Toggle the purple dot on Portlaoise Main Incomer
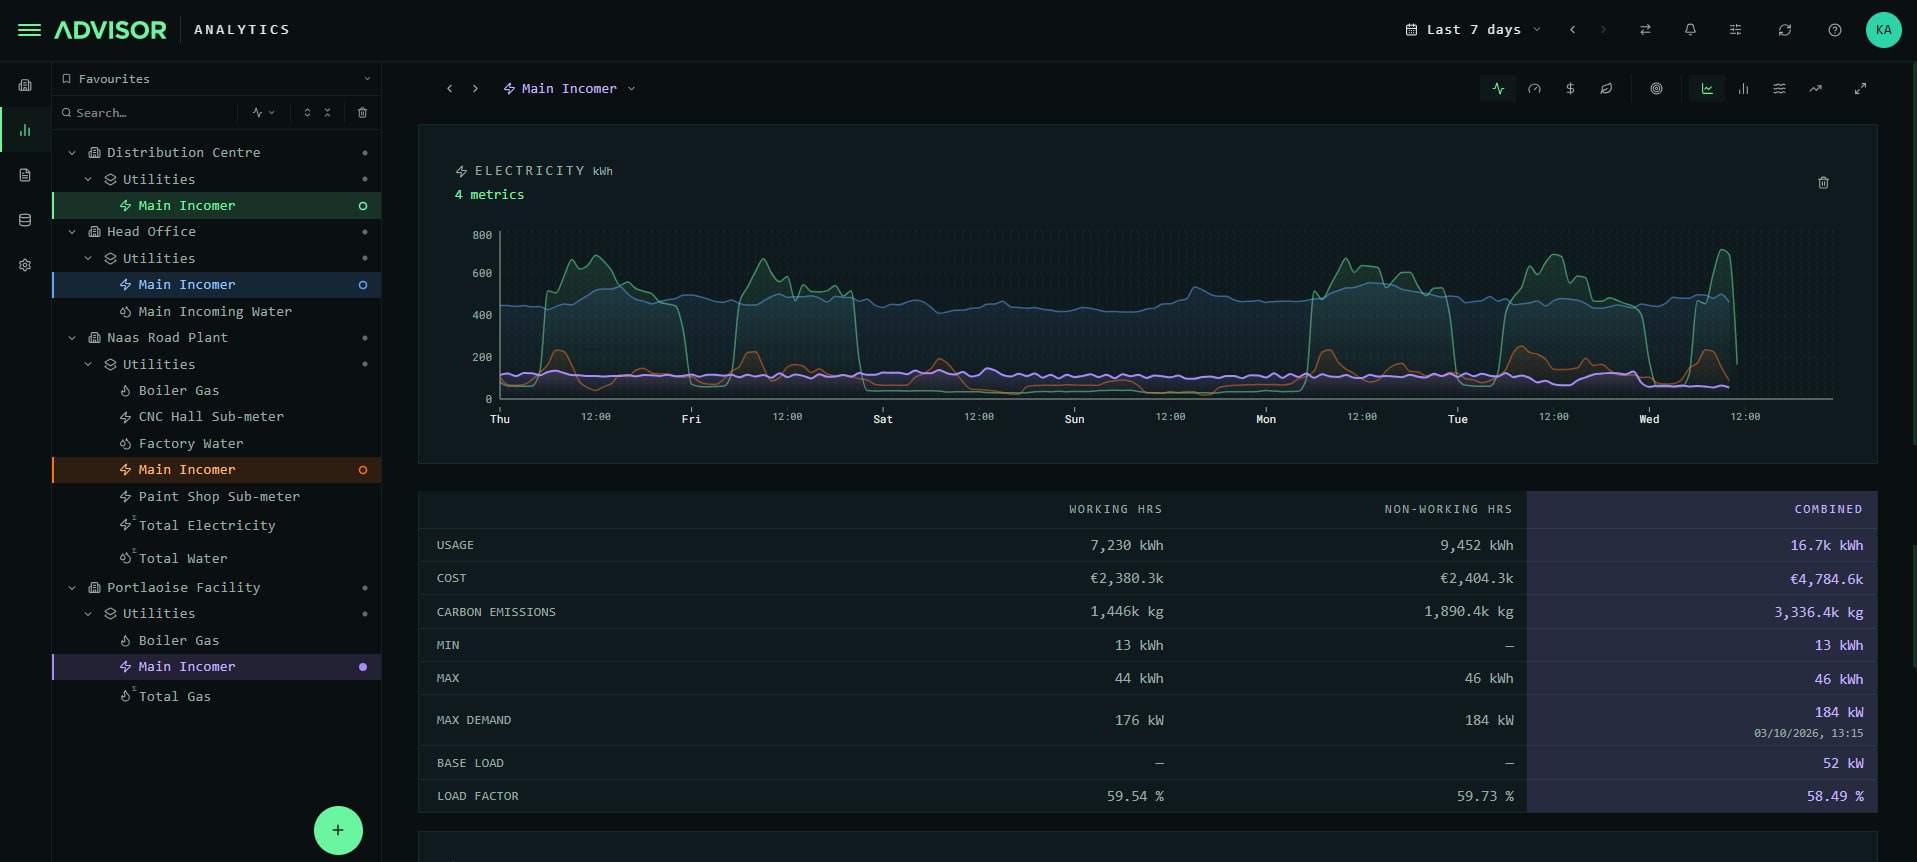The height and width of the screenshot is (862, 1917). pos(363,667)
